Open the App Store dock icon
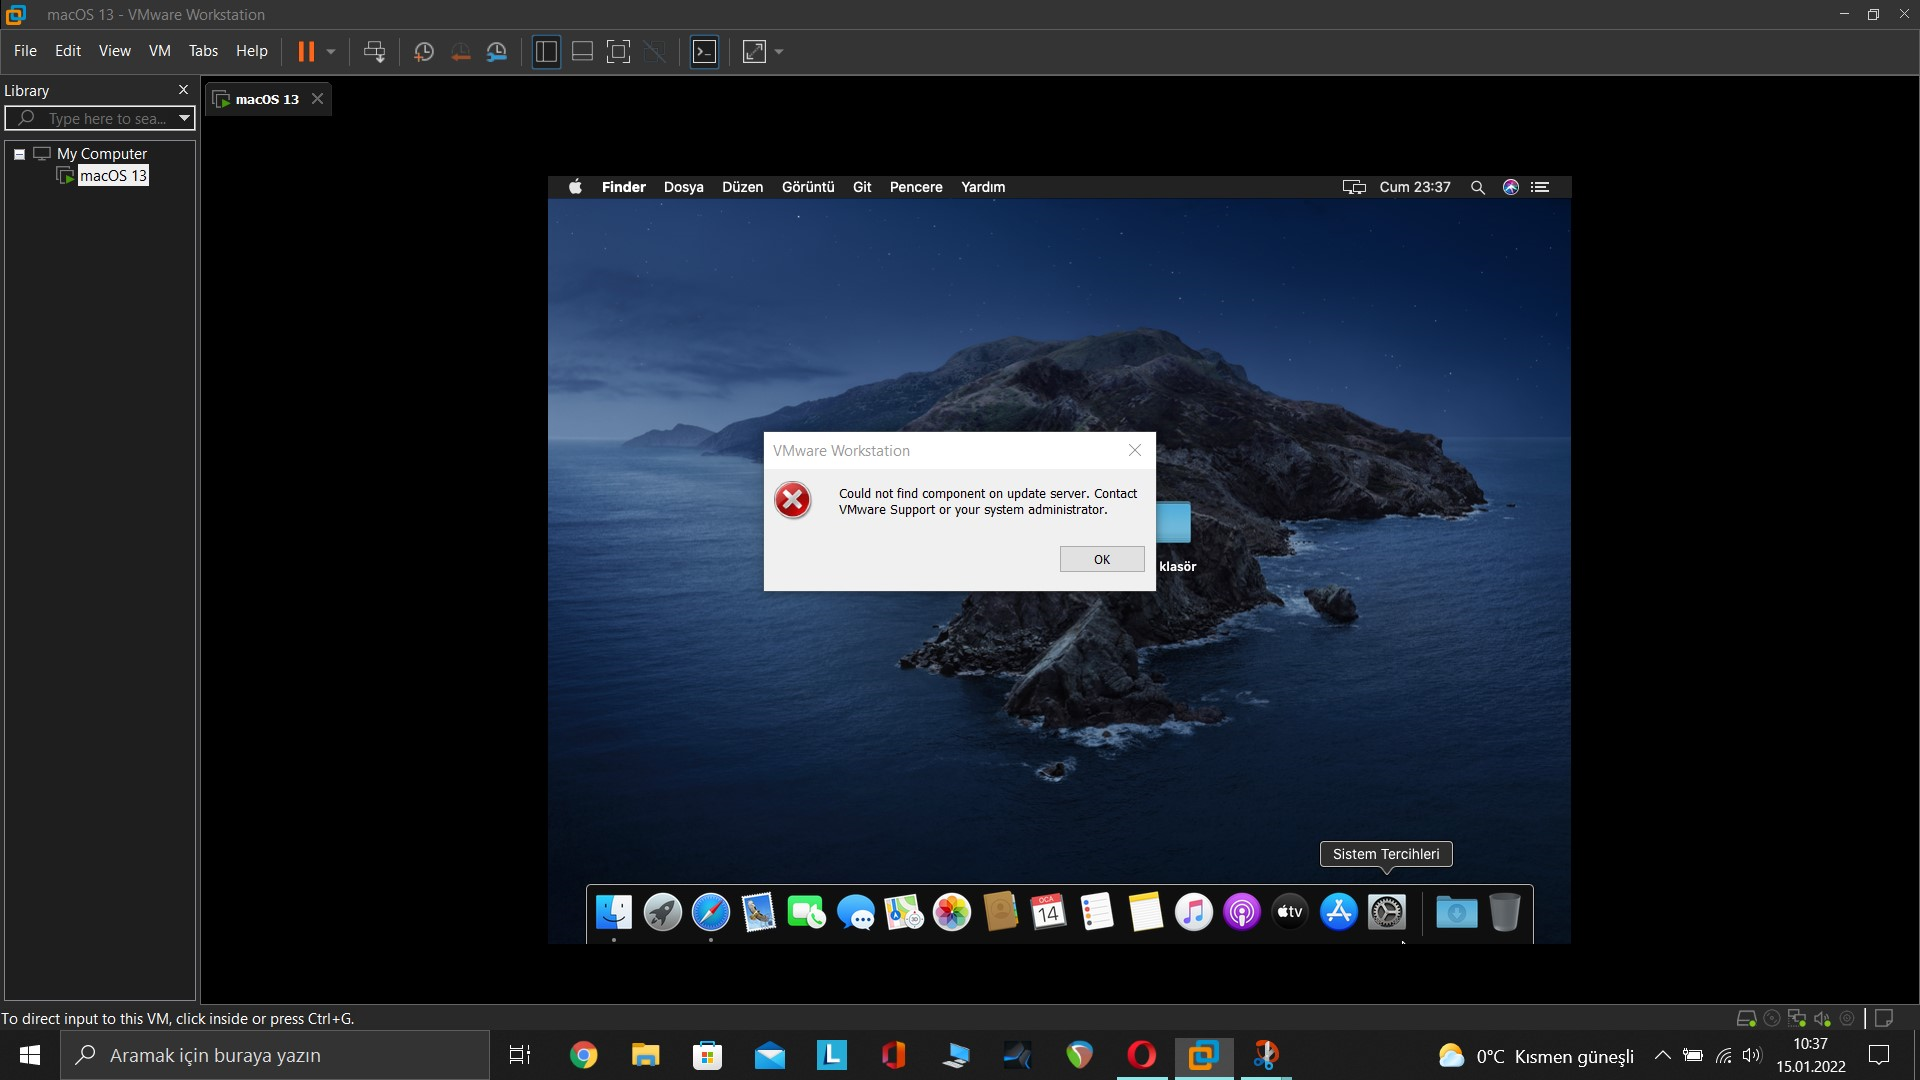The height and width of the screenshot is (1080, 1920). tap(1338, 912)
